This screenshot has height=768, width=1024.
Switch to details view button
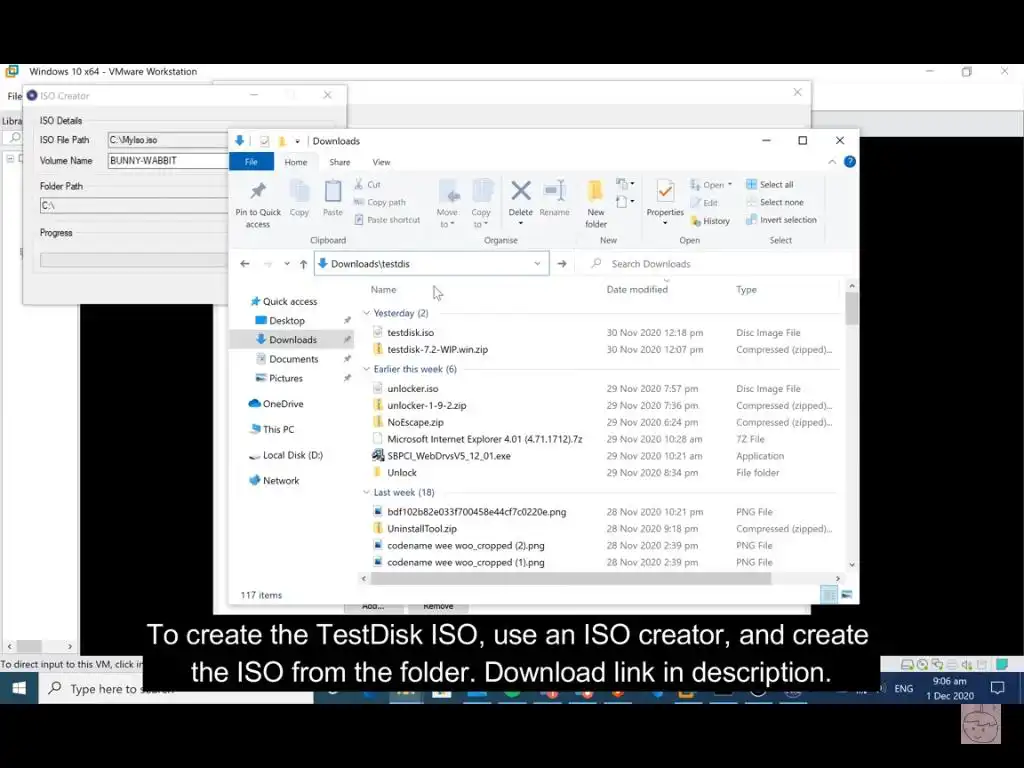pyautogui.click(x=829, y=594)
